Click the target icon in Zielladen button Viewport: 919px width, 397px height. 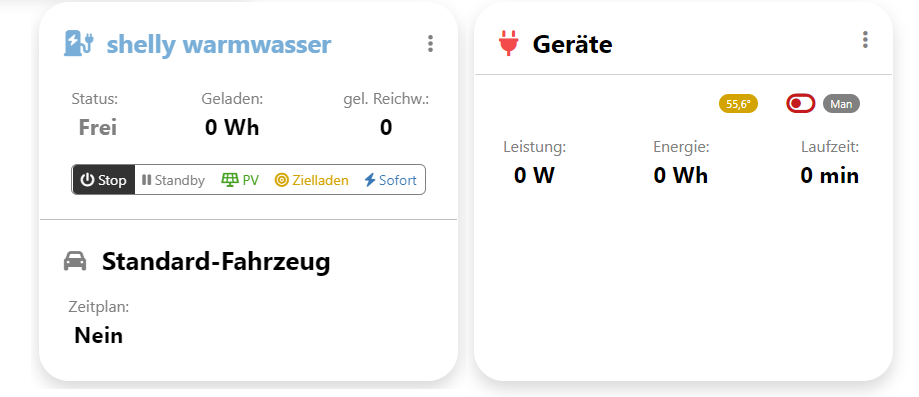(282, 180)
